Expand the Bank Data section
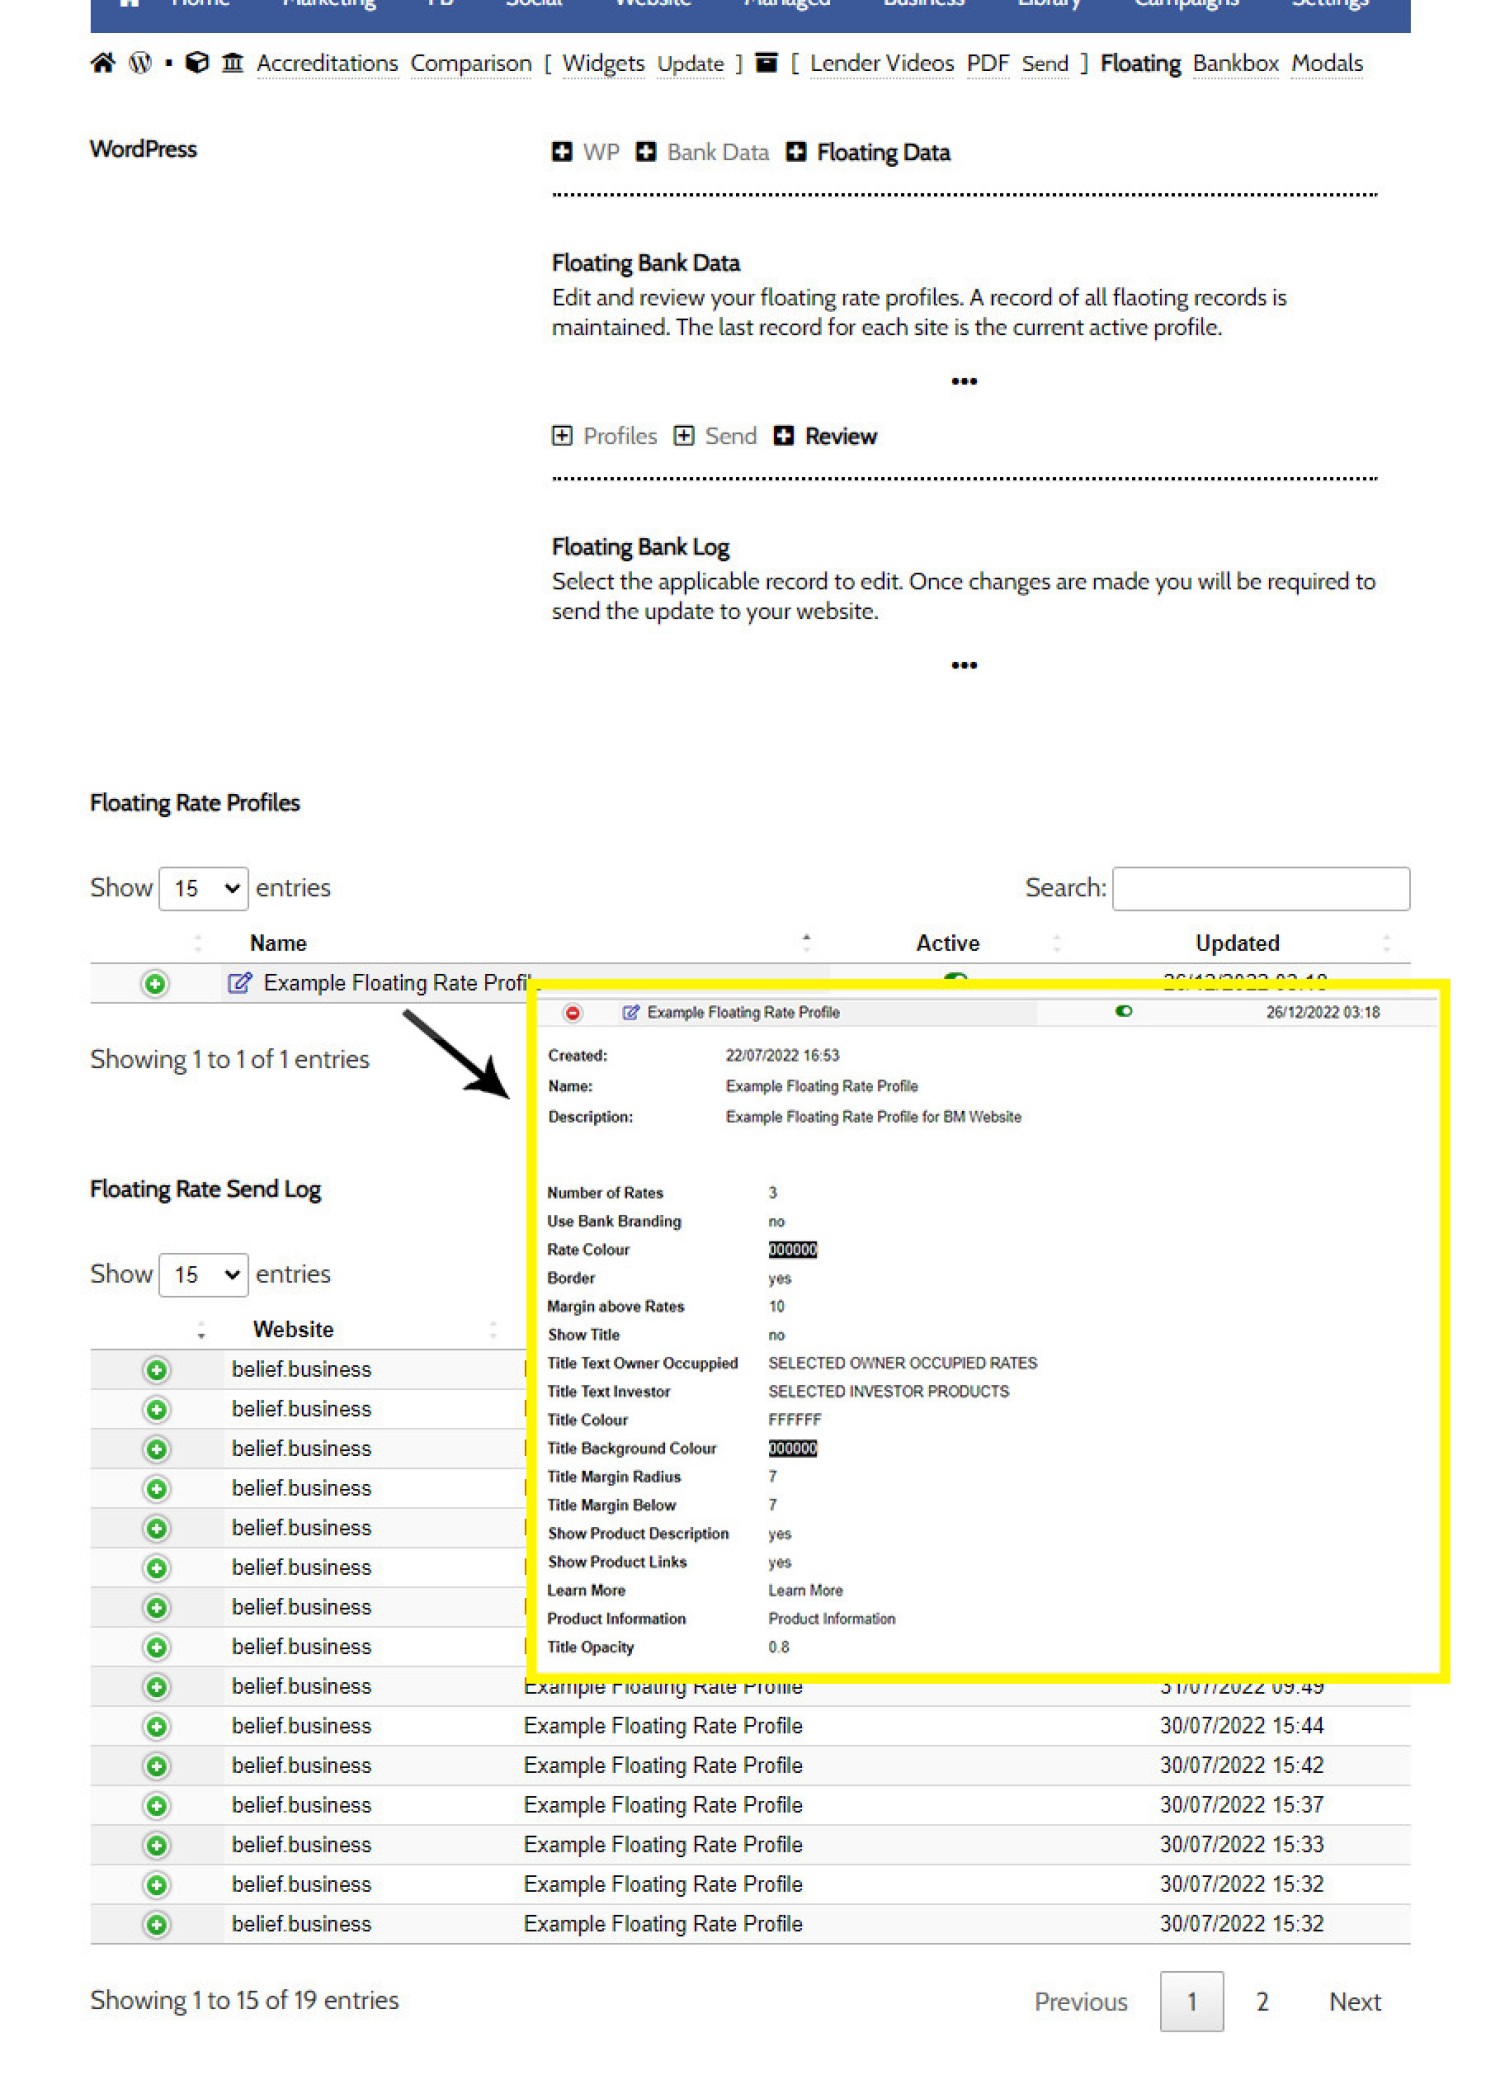1500x2080 pixels. click(702, 152)
